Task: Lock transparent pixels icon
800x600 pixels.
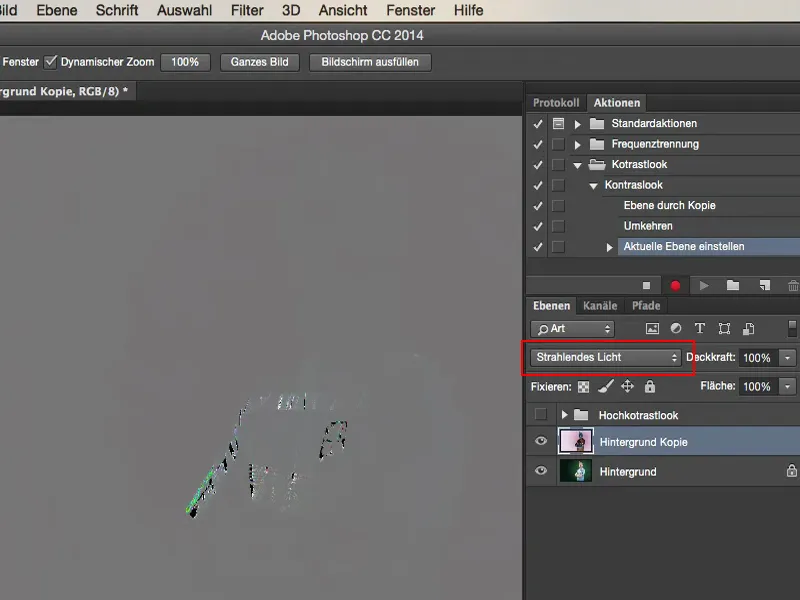Action: pos(583,387)
